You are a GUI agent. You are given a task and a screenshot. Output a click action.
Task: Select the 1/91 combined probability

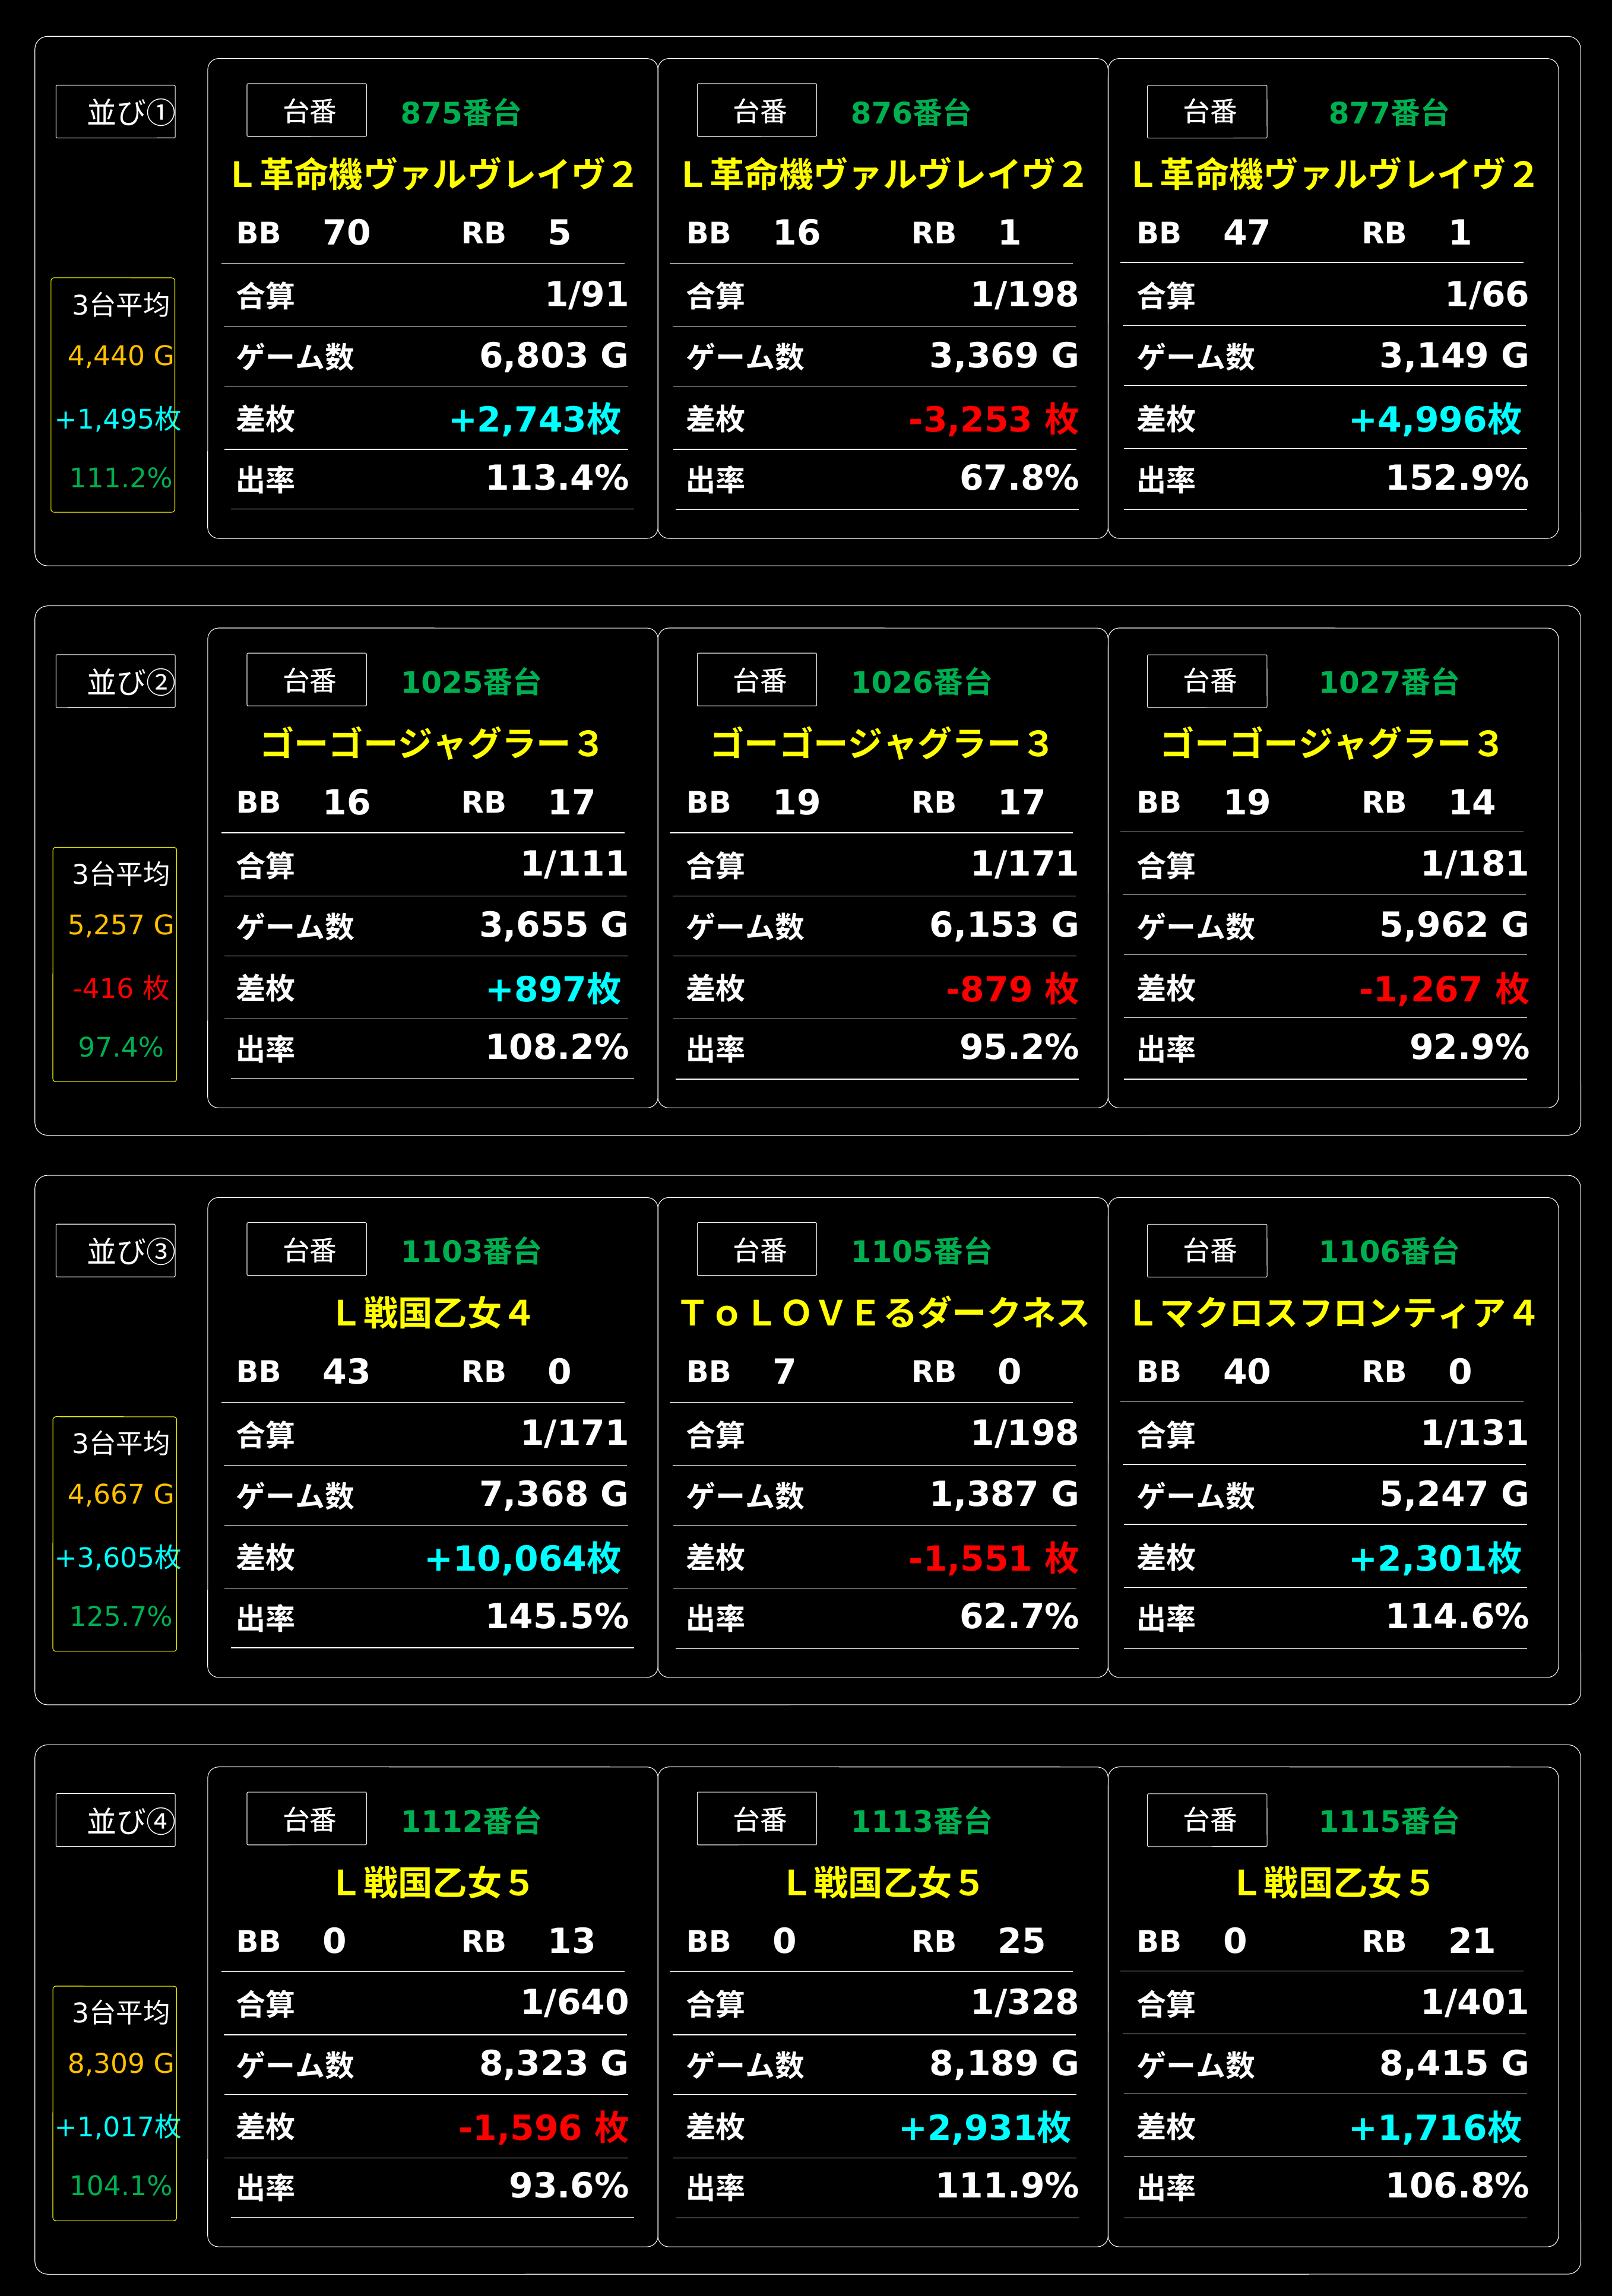tap(587, 294)
